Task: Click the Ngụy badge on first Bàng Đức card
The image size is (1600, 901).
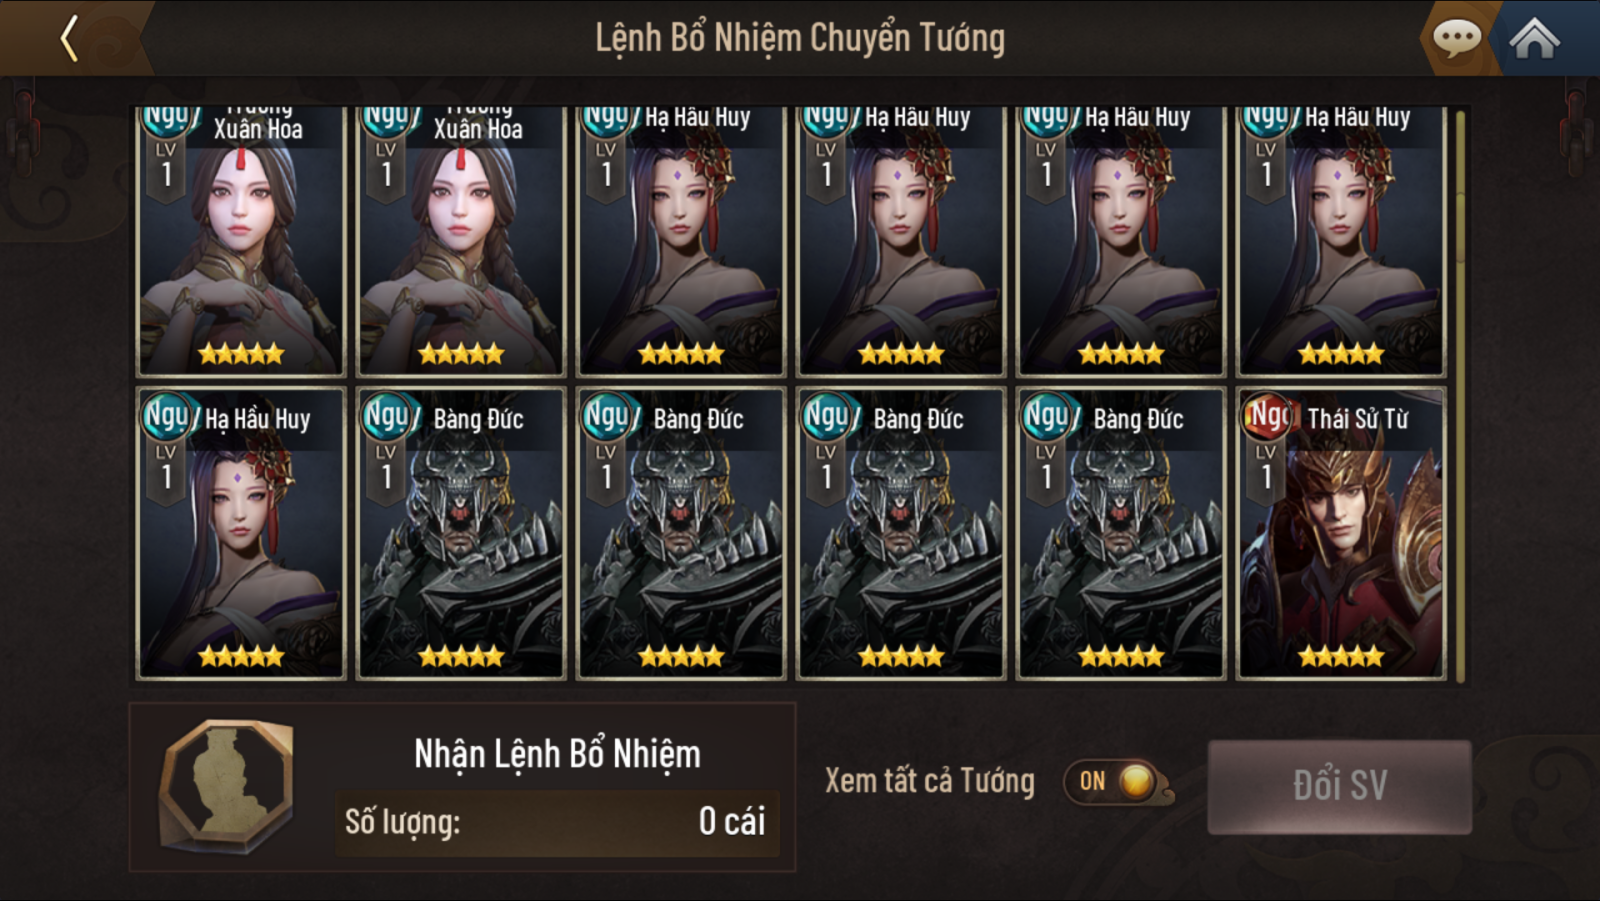Action: coord(388,415)
